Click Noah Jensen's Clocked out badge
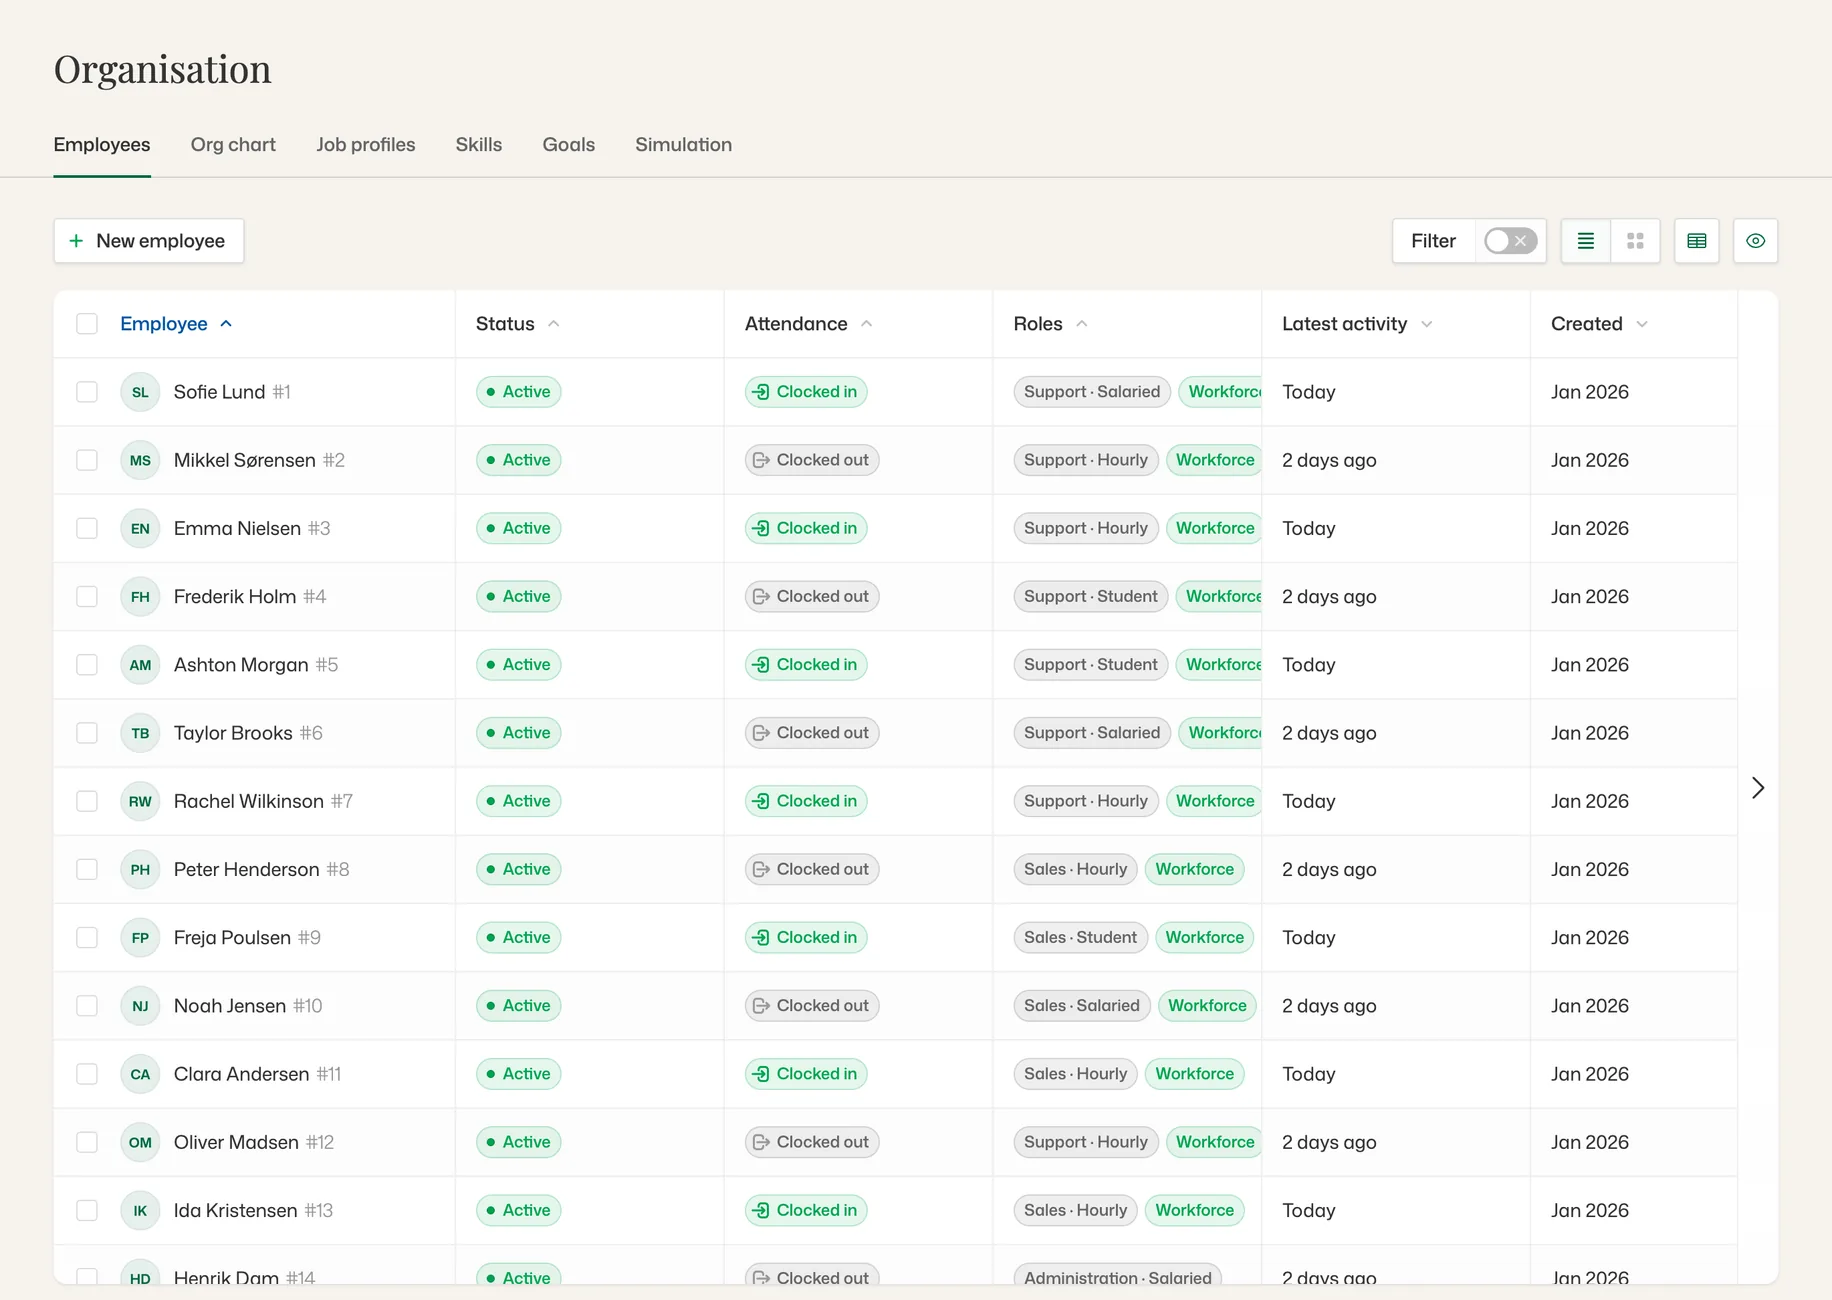The width and height of the screenshot is (1832, 1300). pos(812,1006)
